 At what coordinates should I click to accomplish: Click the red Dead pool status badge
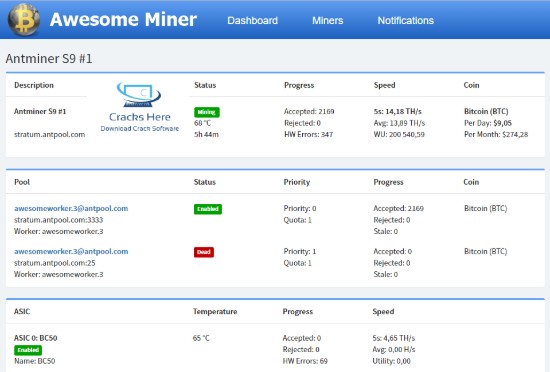[x=204, y=252]
